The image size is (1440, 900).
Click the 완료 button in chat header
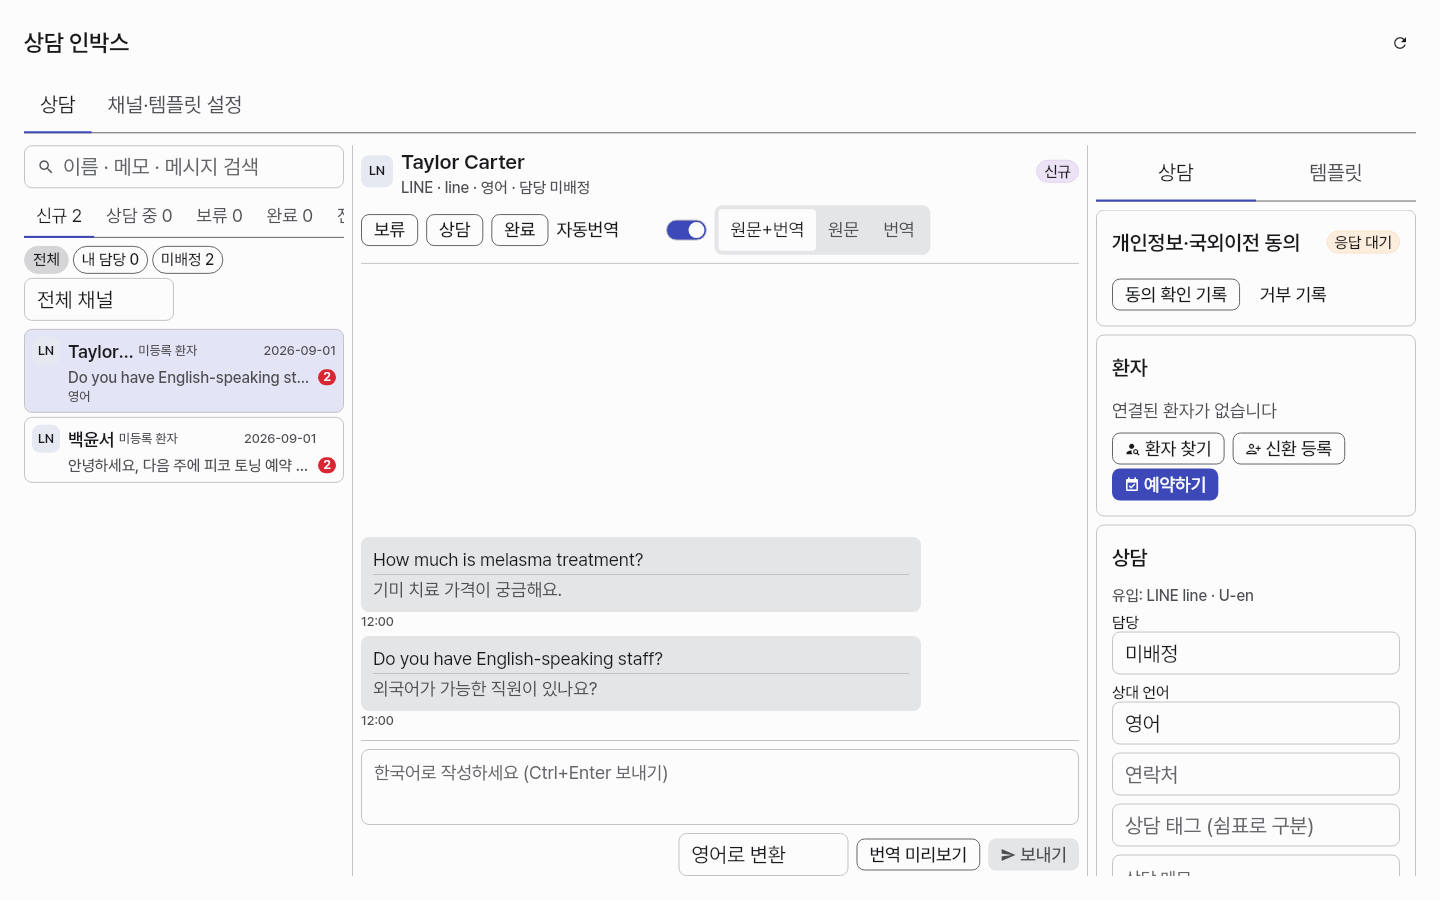click(x=520, y=230)
